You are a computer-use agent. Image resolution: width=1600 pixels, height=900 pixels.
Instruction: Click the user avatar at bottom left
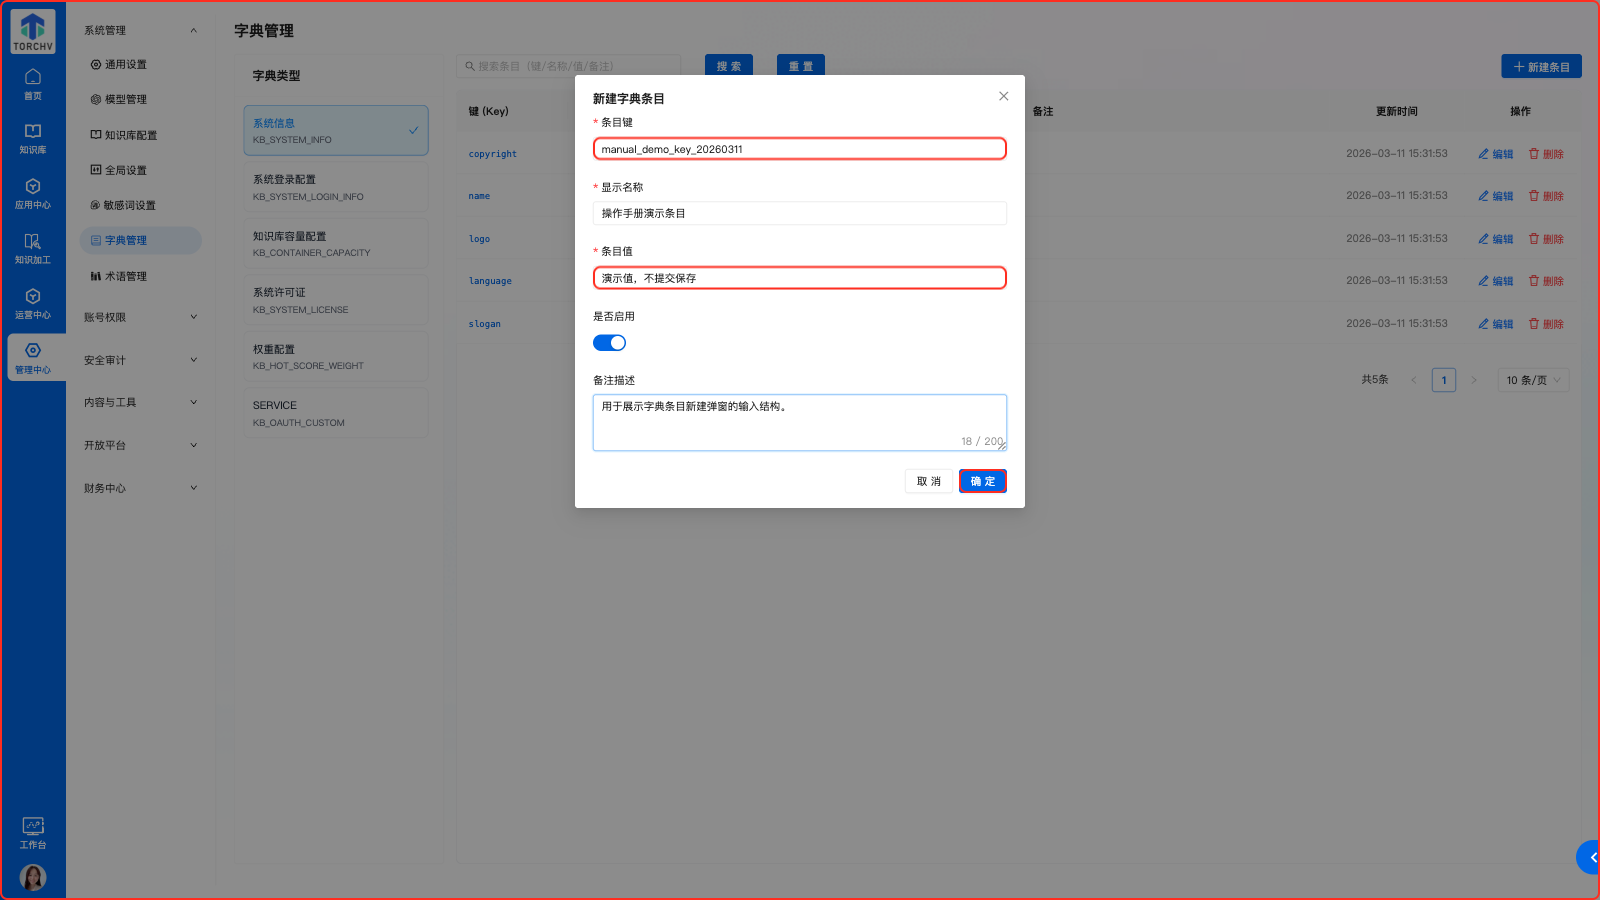pos(33,877)
